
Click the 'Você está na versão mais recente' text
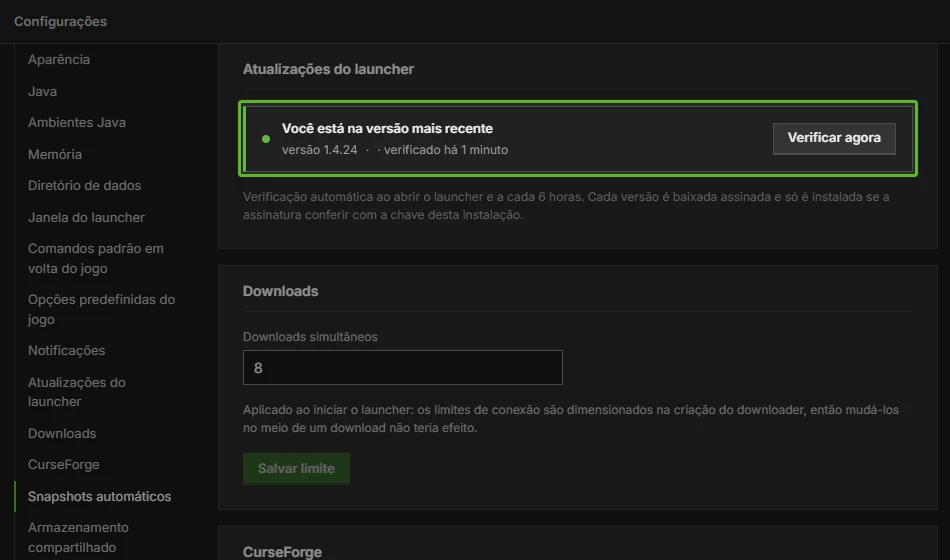[x=387, y=128]
